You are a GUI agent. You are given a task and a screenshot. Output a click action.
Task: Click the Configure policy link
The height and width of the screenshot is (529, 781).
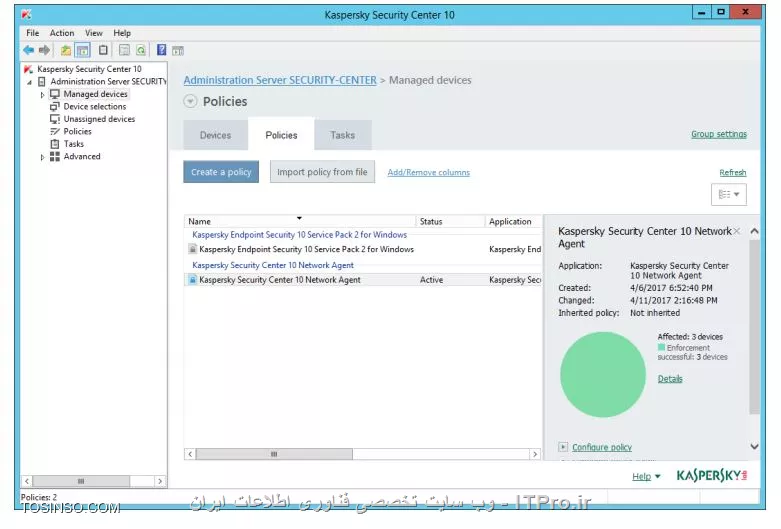pos(602,447)
